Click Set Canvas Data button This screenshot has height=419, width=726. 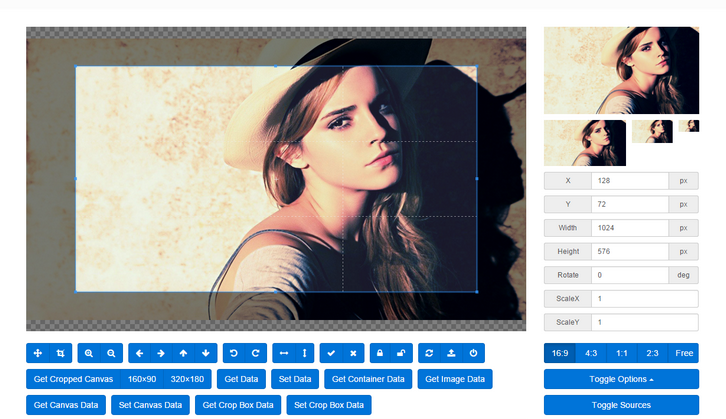150,405
